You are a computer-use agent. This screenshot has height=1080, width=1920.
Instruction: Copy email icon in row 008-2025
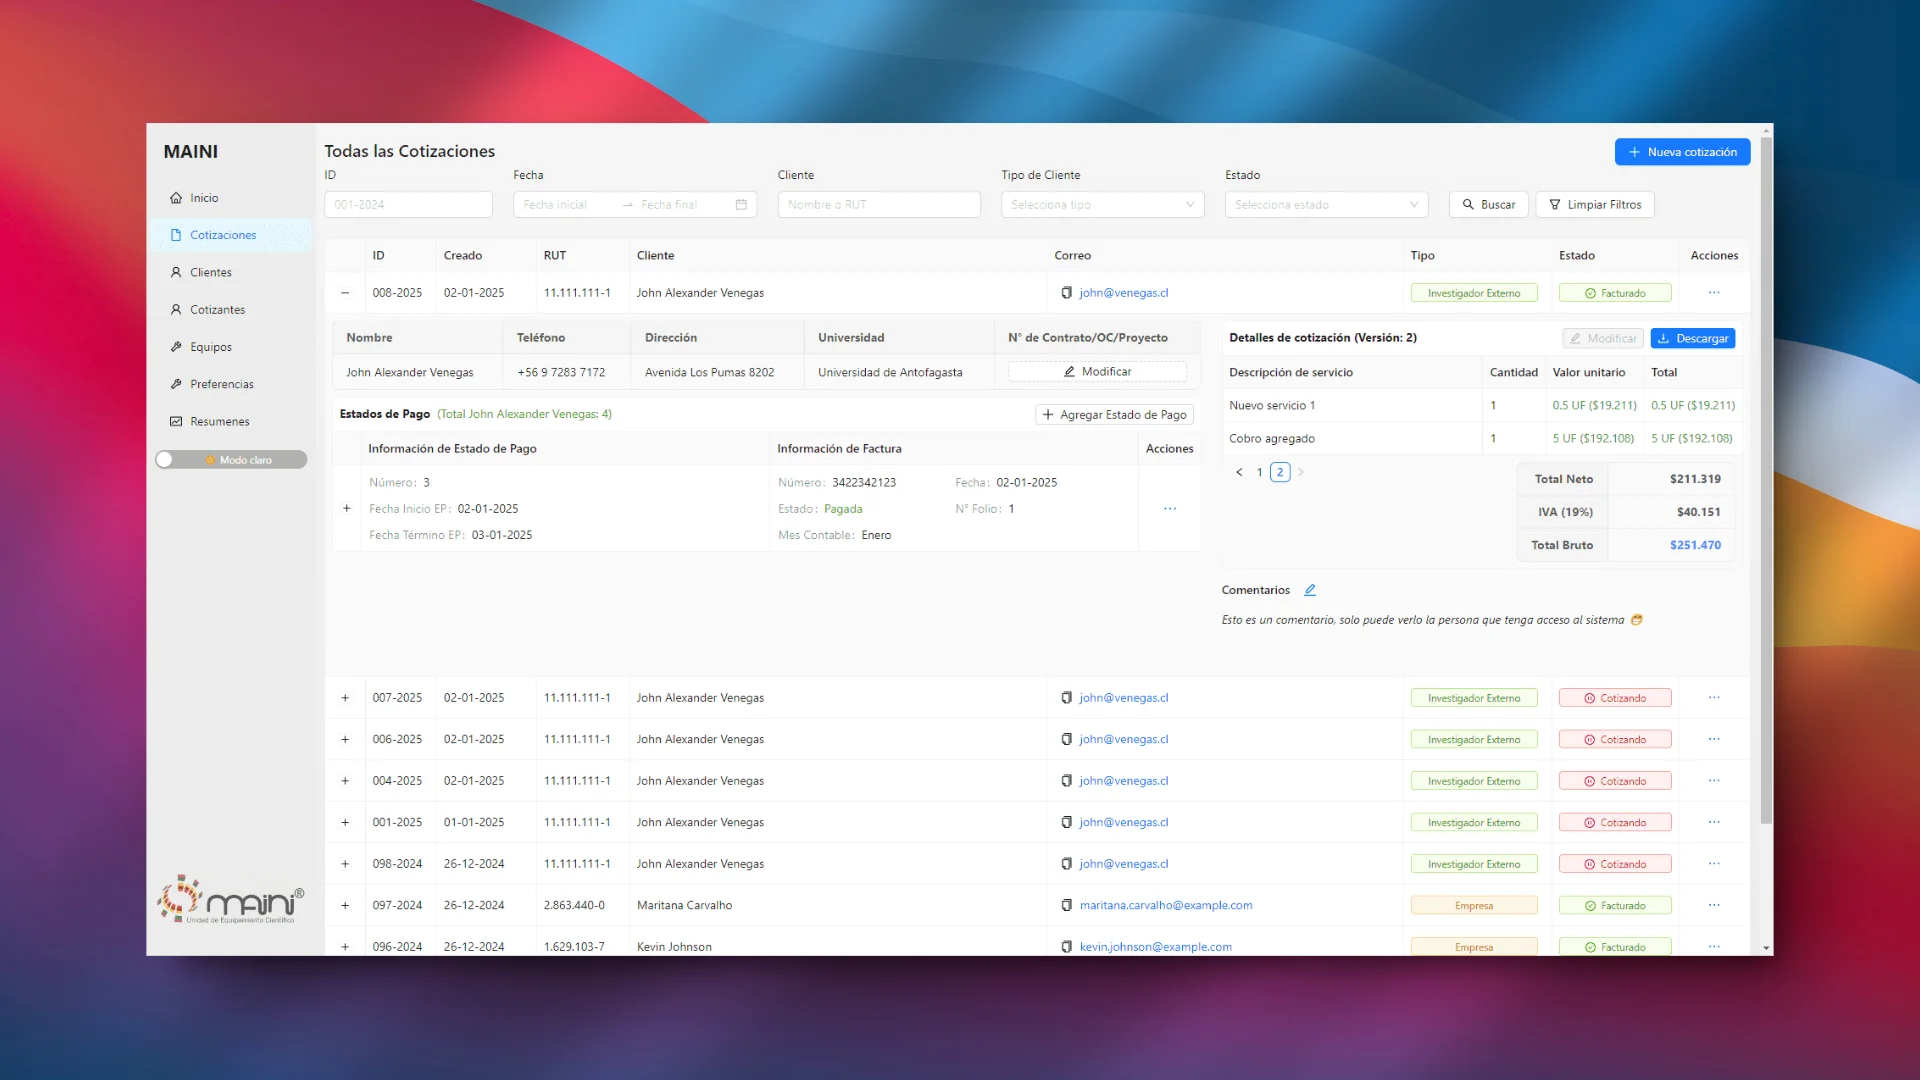(1066, 293)
